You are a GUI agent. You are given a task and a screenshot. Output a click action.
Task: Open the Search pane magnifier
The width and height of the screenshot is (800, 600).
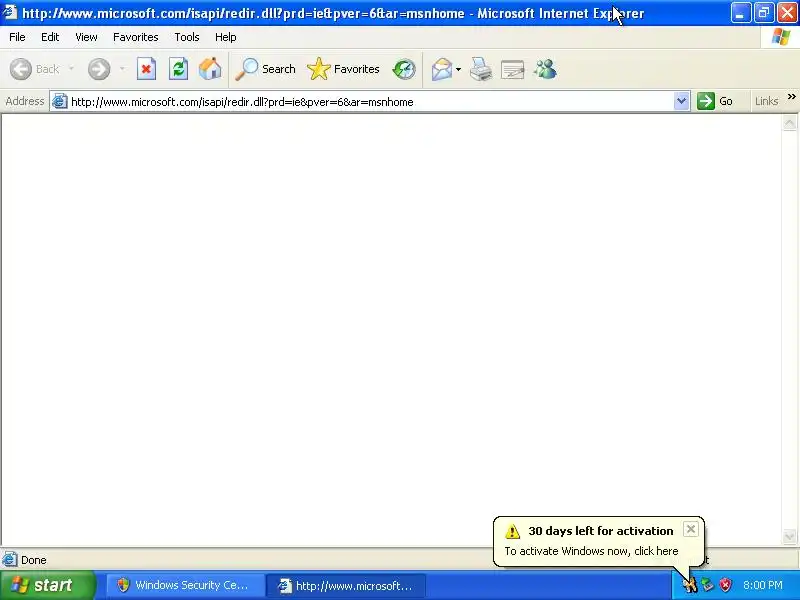265,69
